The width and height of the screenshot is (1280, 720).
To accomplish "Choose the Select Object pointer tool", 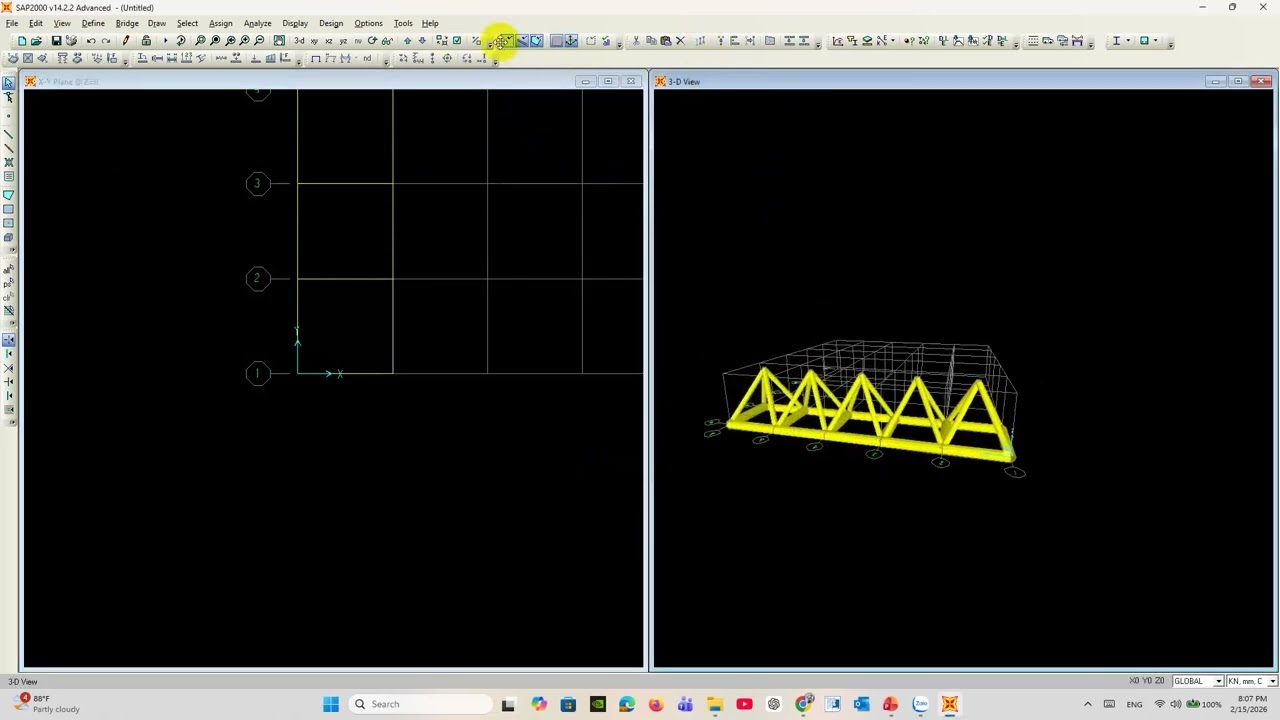I will coord(9,83).
